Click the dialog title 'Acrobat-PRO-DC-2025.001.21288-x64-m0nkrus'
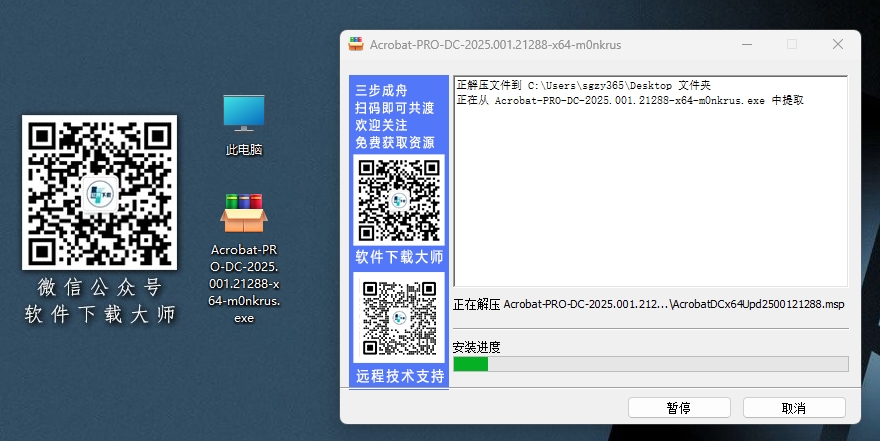This screenshot has width=880, height=441. tap(496, 45)
